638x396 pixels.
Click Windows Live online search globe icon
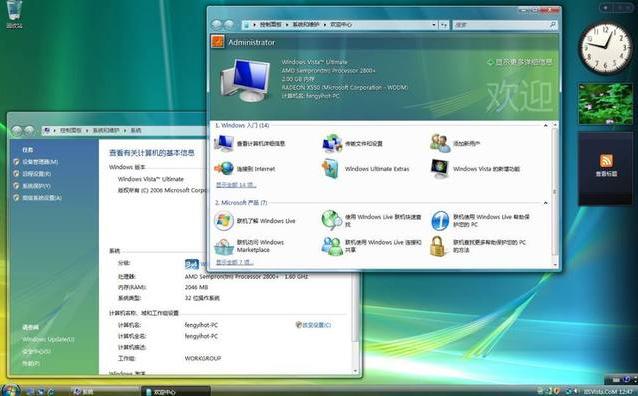pos(332,220)
